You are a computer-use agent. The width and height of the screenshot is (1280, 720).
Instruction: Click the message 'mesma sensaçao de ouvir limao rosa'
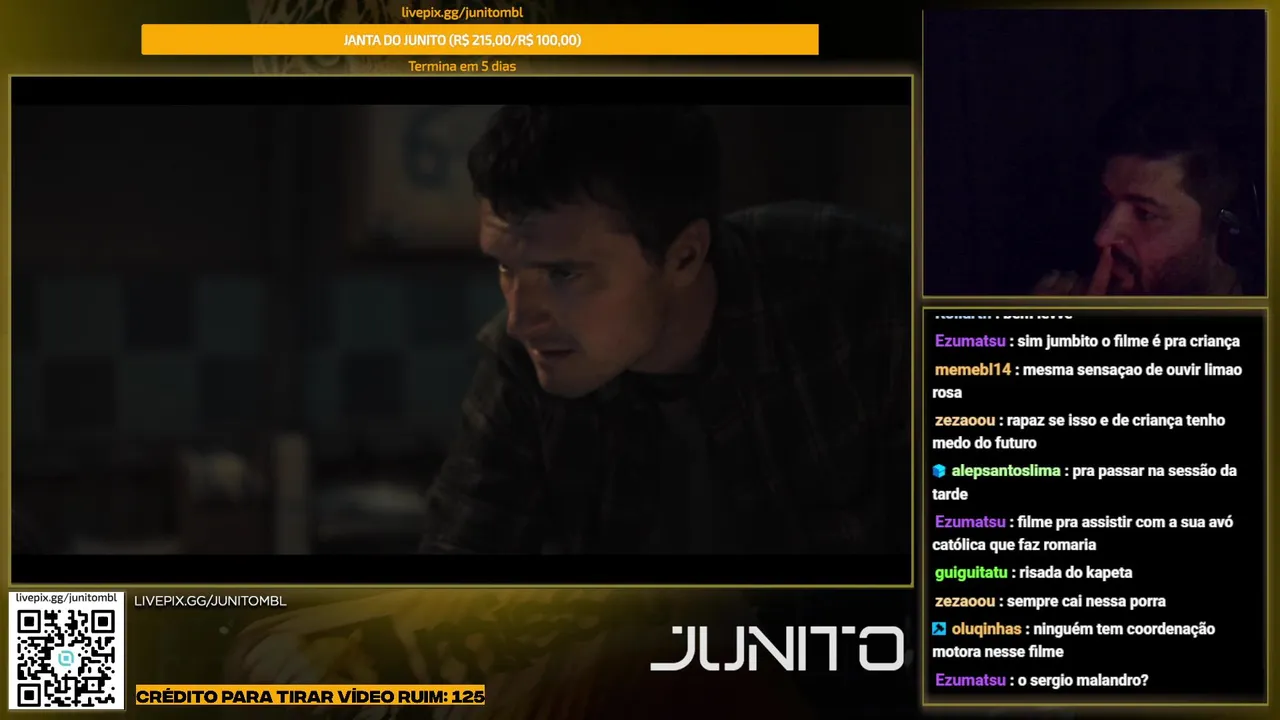pos(1087,381)
